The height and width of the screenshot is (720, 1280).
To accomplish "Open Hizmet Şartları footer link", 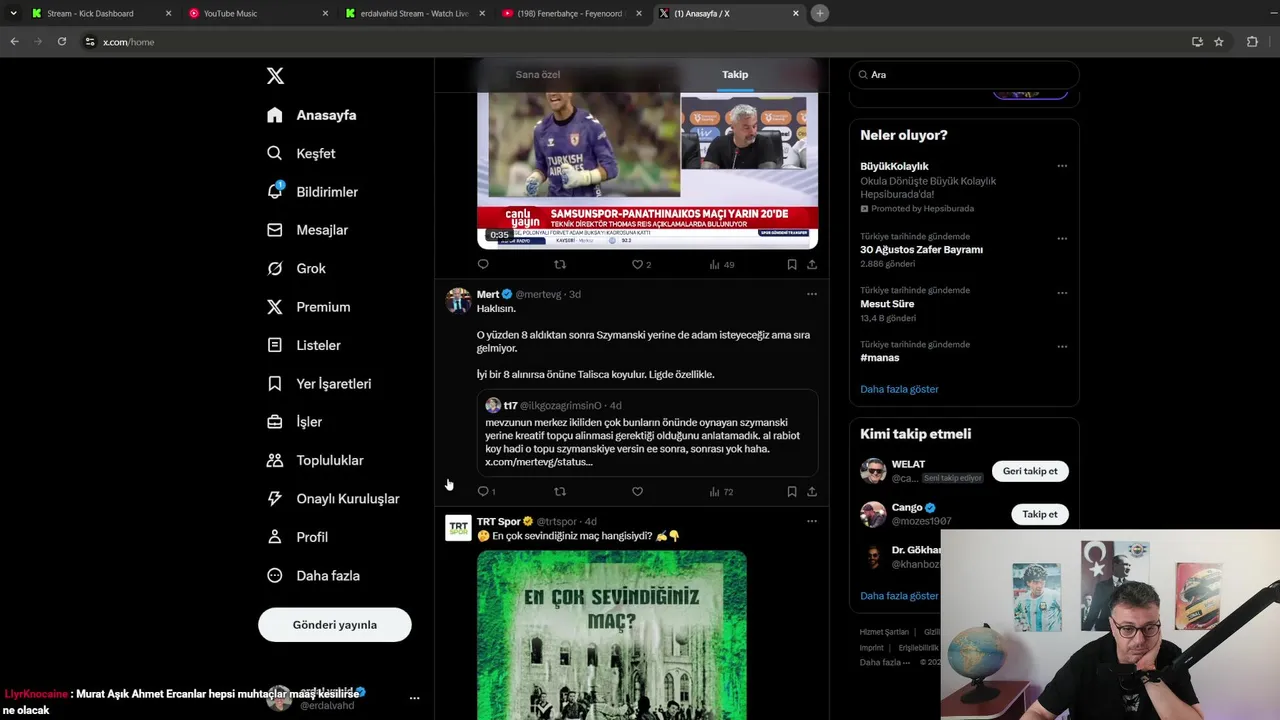I will point(884,632).
